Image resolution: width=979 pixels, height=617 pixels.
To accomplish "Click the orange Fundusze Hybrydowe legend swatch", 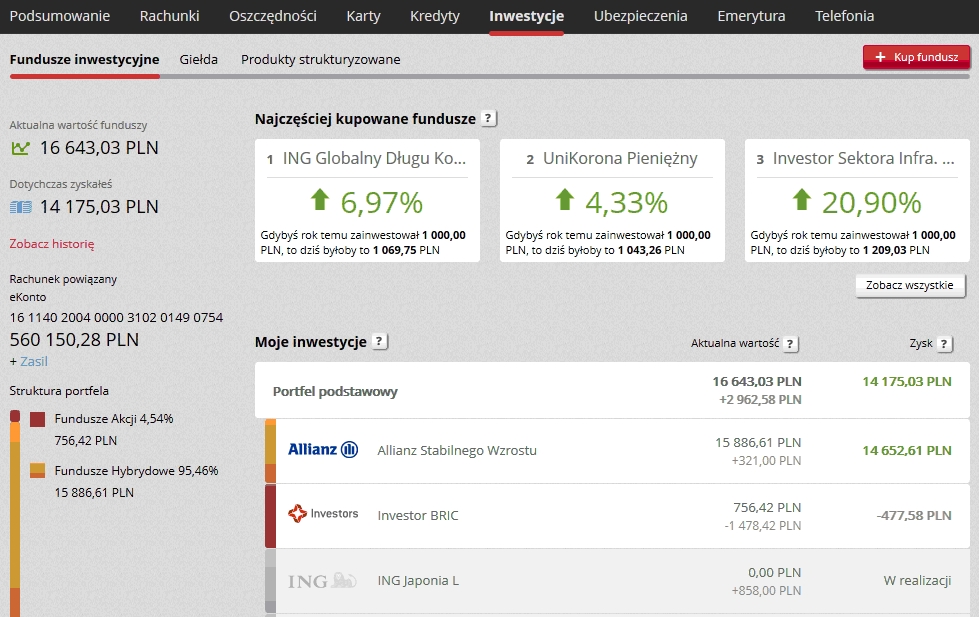I will coord(37,470).
